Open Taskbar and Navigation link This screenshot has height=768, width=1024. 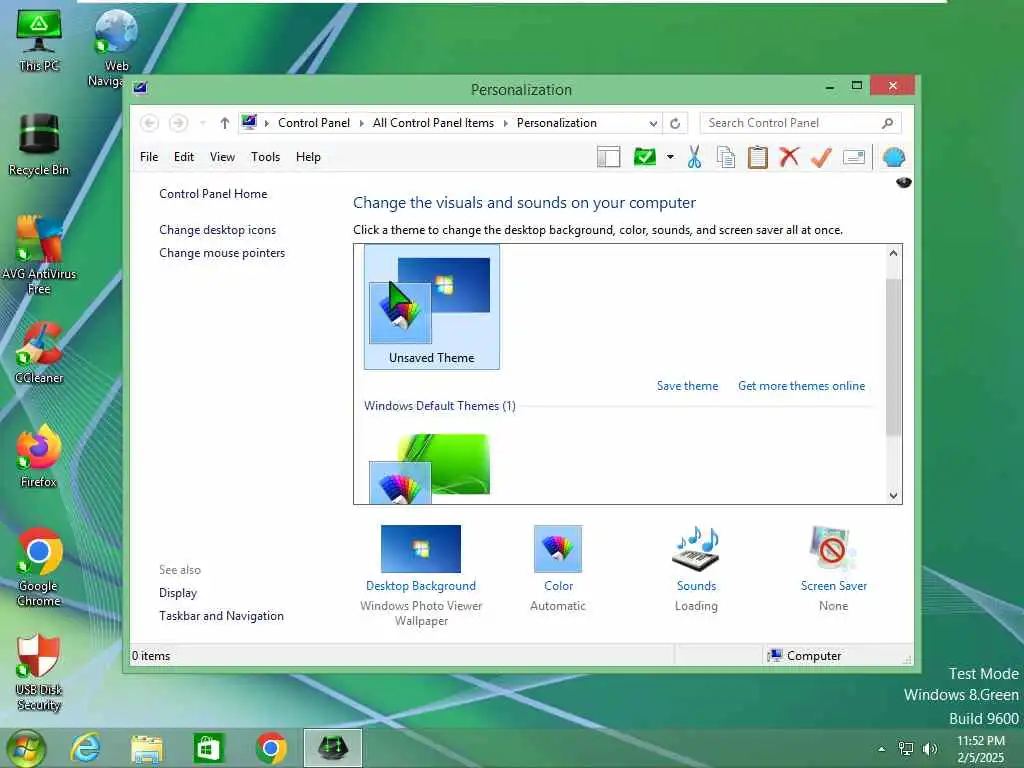221,616
